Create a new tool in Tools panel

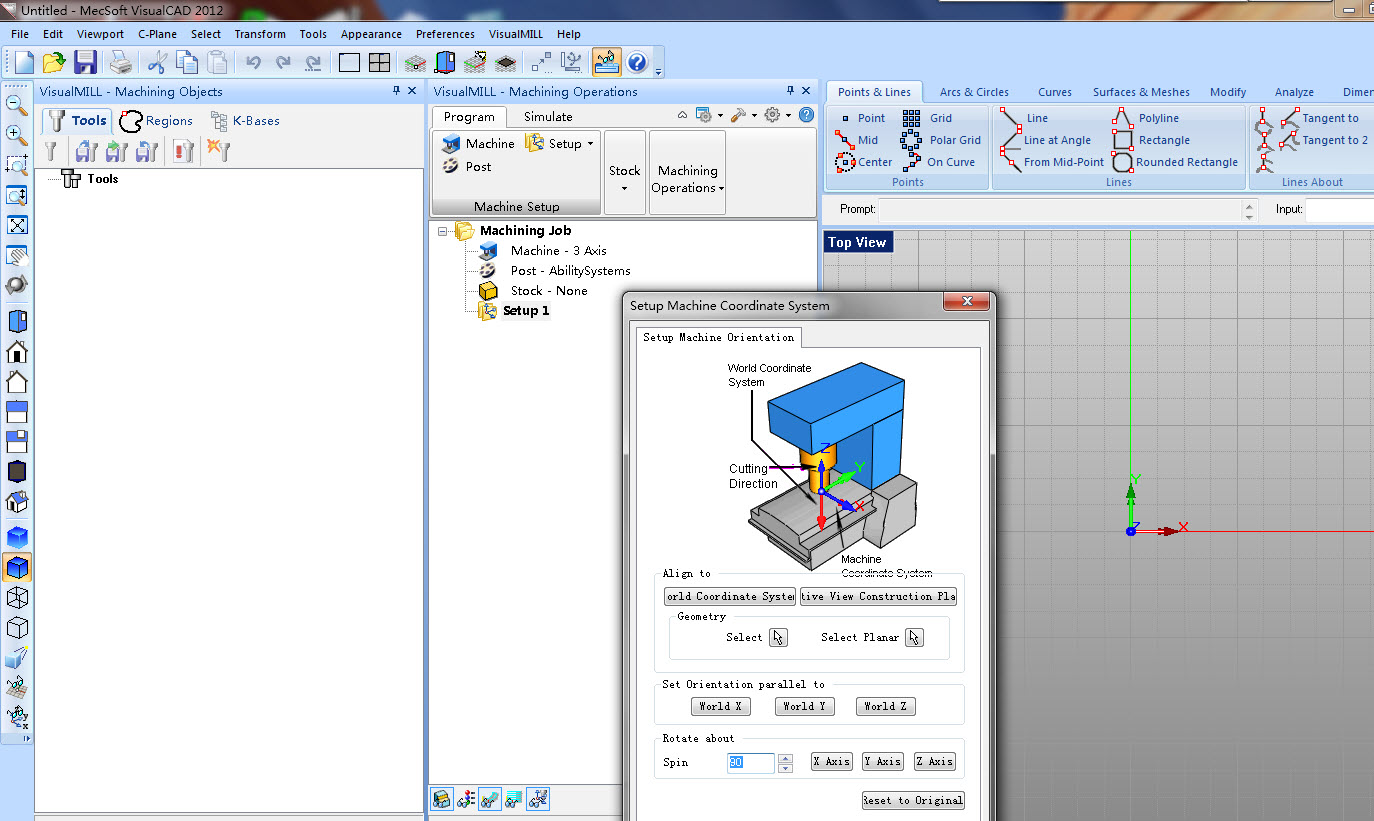[51, 151]
